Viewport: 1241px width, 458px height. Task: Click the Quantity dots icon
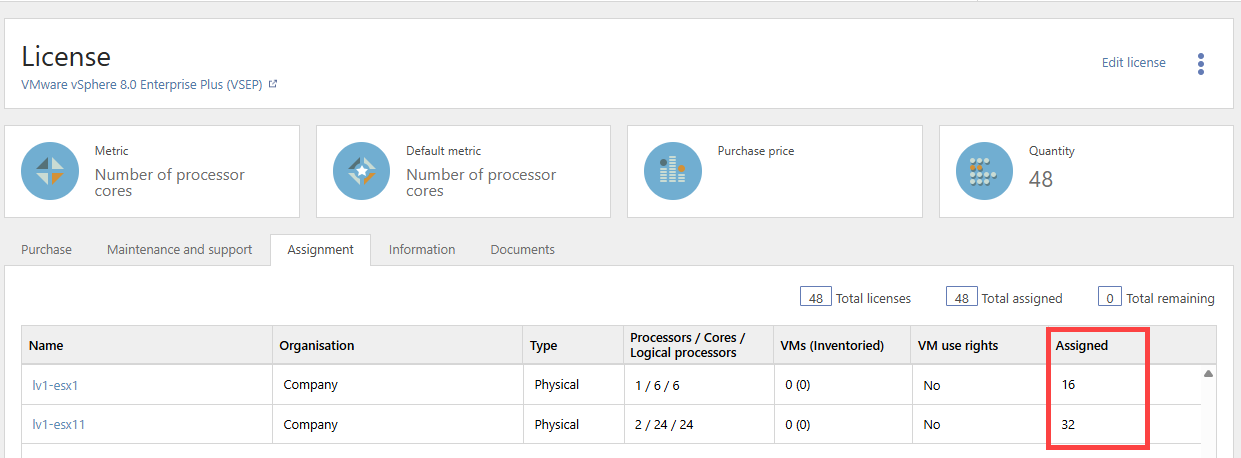click(984, 171)
